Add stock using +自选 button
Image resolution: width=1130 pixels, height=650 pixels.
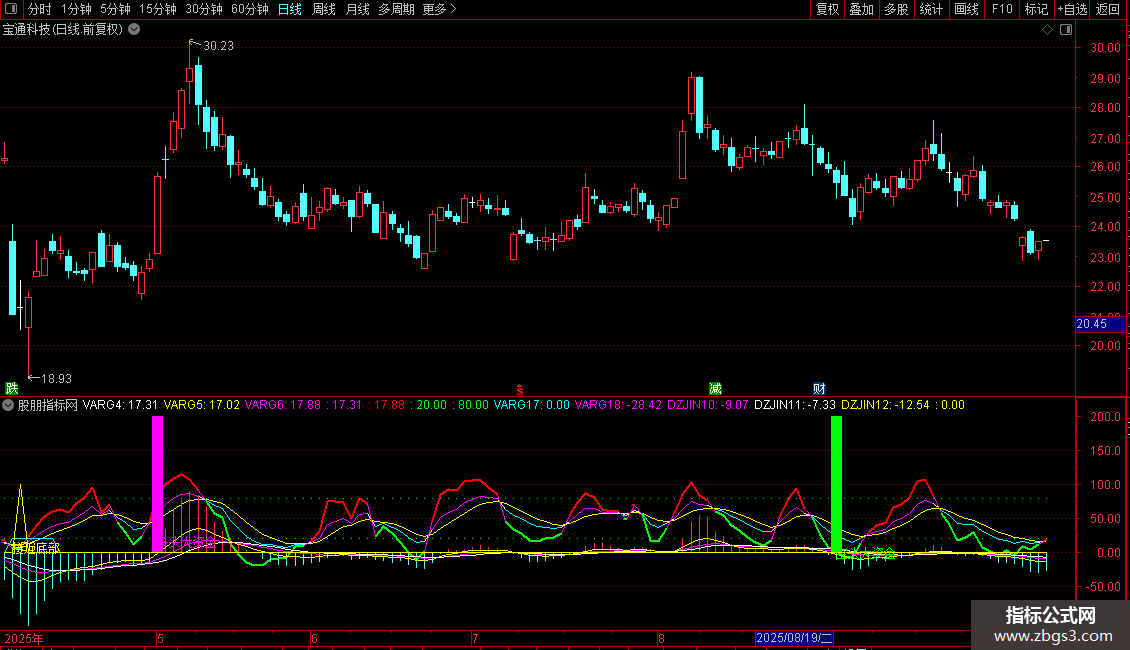pyautogui.click(x=1071, y=9)
